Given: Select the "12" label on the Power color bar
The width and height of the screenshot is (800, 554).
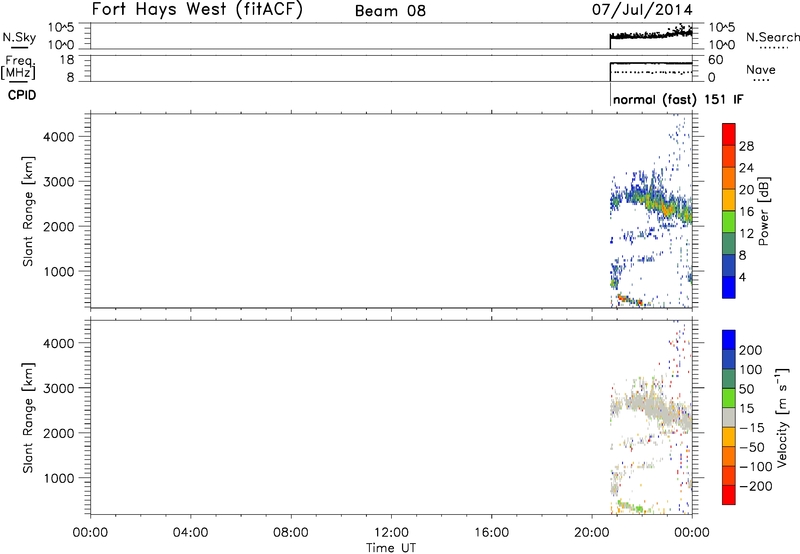Looking at the screenshot, I should pos(746,234).
